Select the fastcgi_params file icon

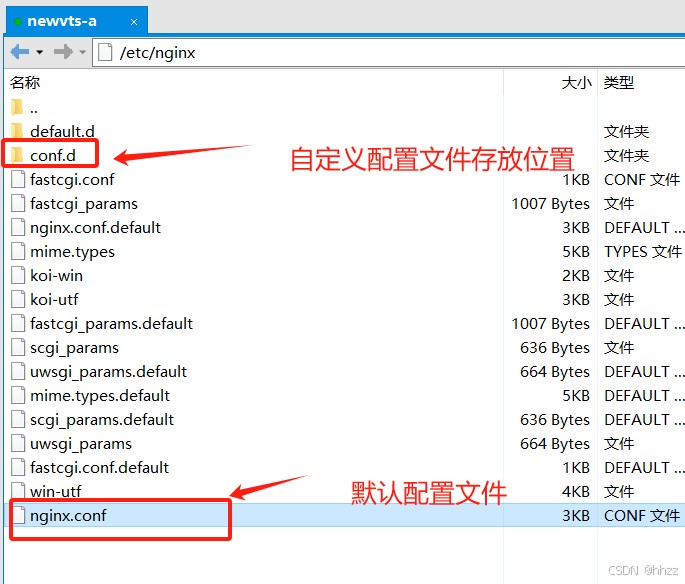pos(18,203)
